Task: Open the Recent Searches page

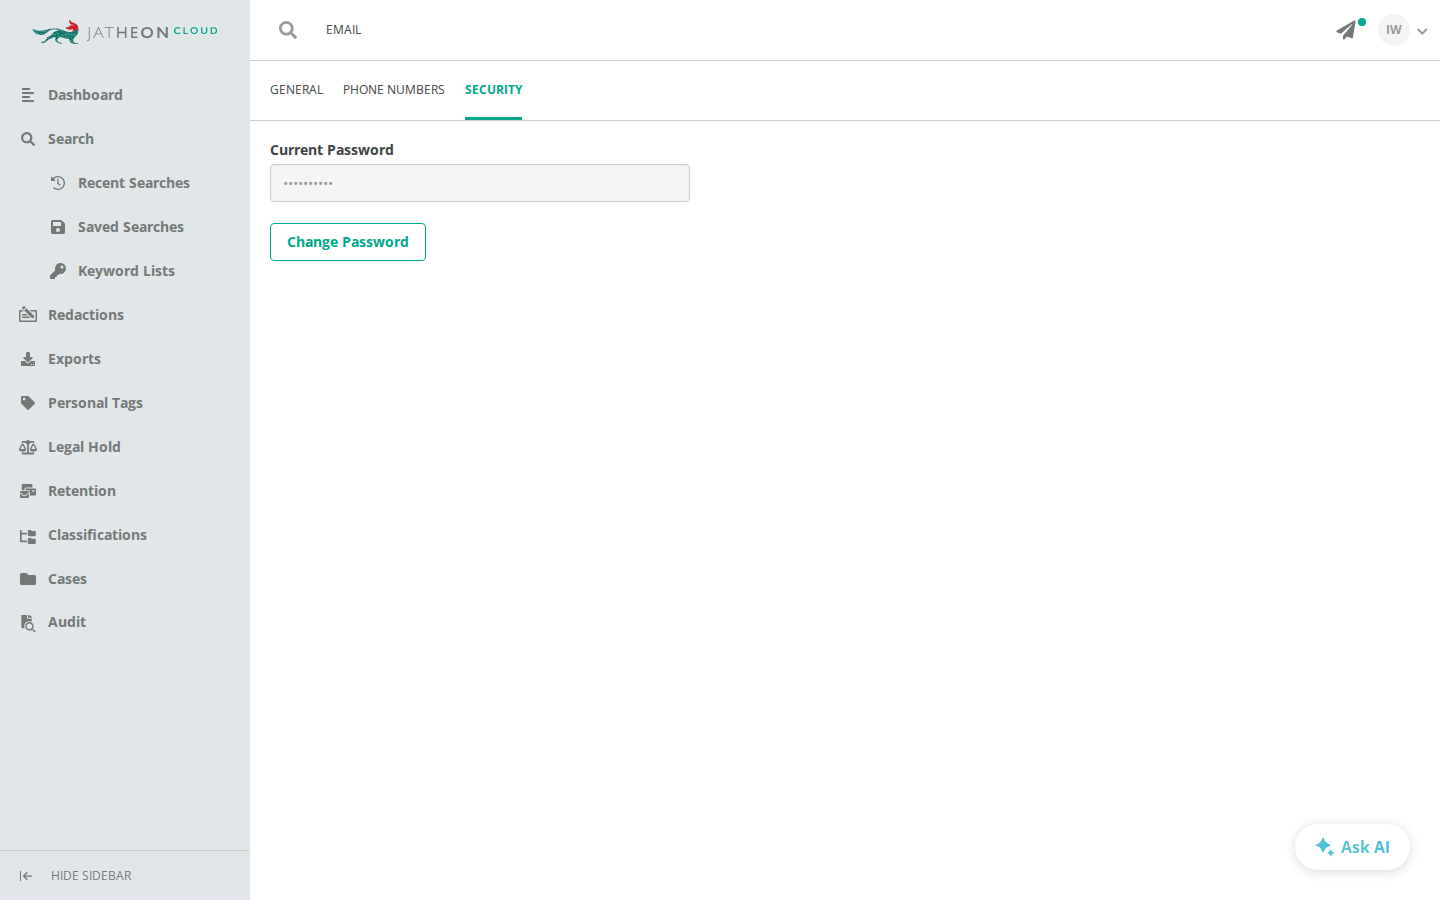Action: click(x=134, y=183)
